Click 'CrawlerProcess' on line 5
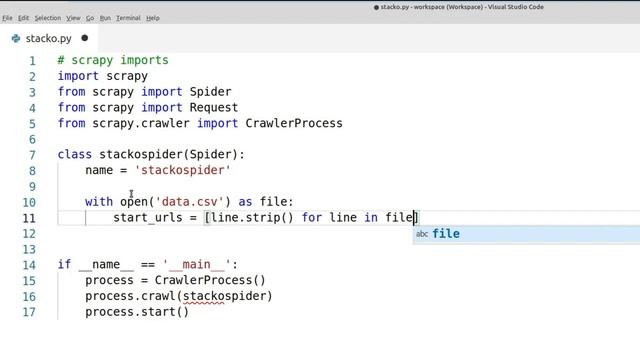The width and height of the screenshot is (640, 360). tap(294, 123)
